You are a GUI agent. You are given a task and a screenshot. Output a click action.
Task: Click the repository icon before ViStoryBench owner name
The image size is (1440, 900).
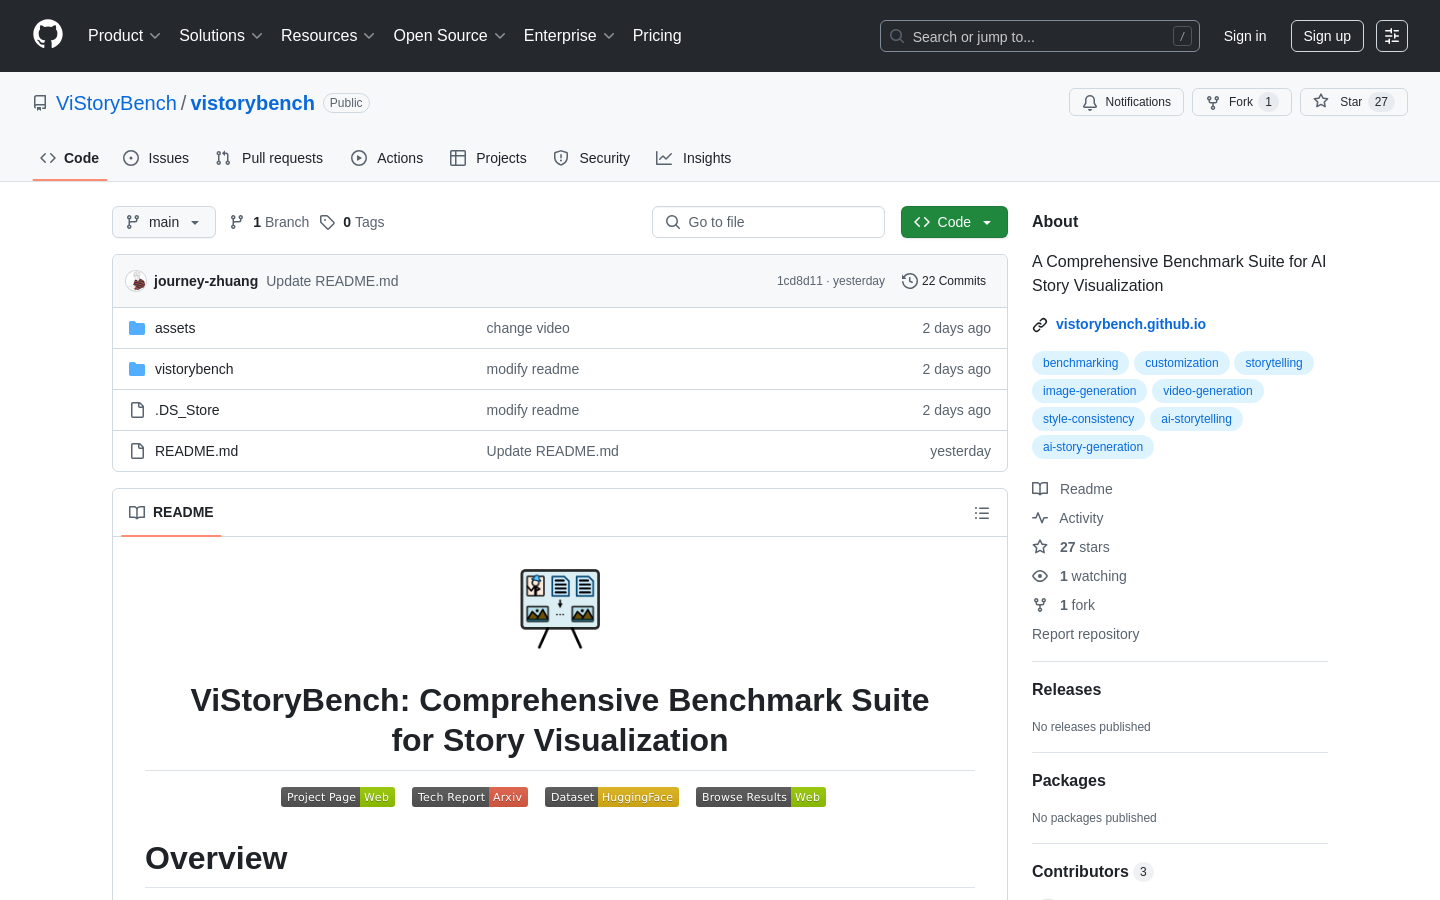tap(40, 103)
